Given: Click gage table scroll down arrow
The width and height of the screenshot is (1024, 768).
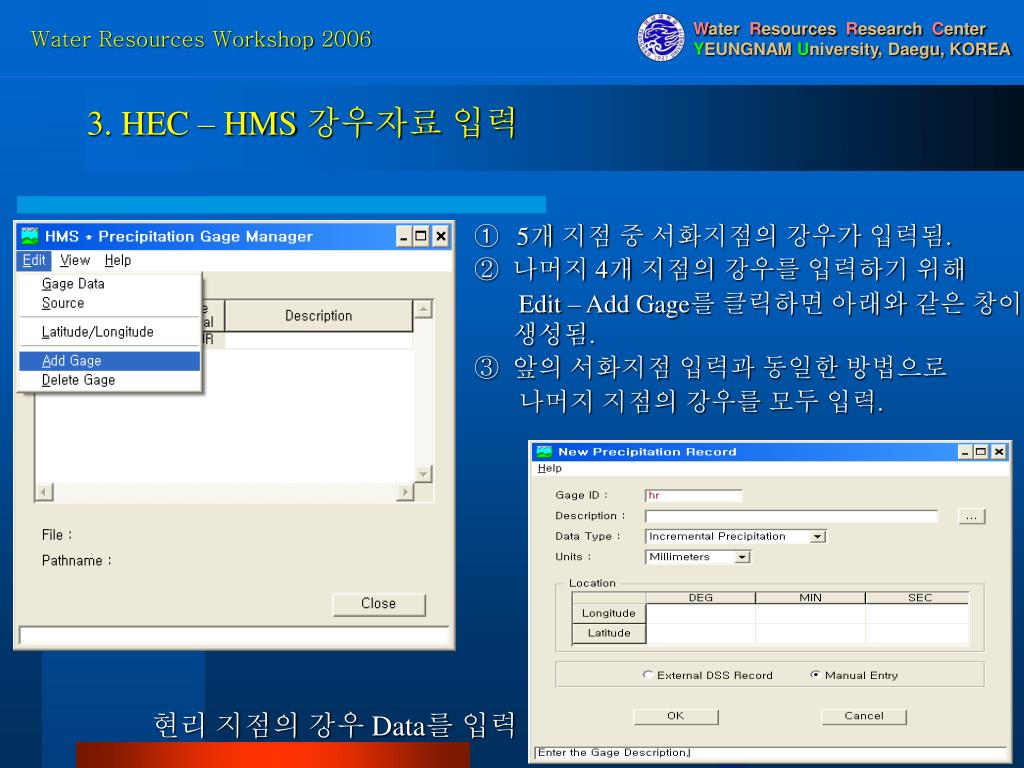Looking at the screenshot, I should pos(423,474).
